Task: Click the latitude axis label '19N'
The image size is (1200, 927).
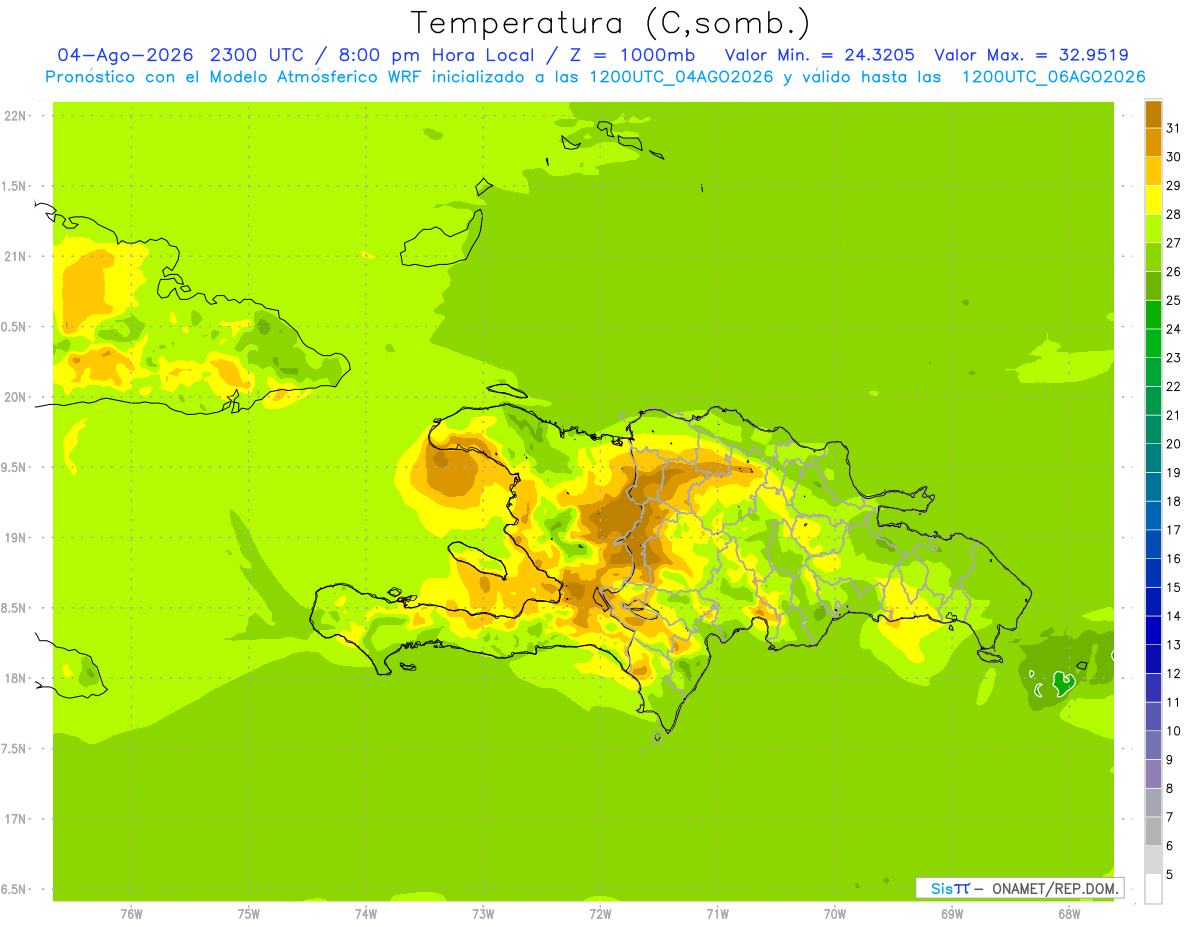Action: point(15,538)
